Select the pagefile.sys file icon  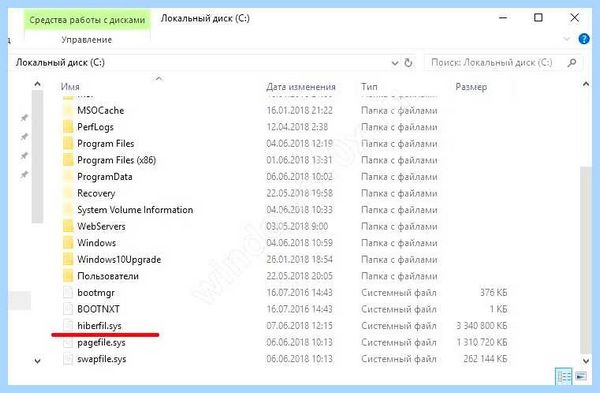coord(68,342)
